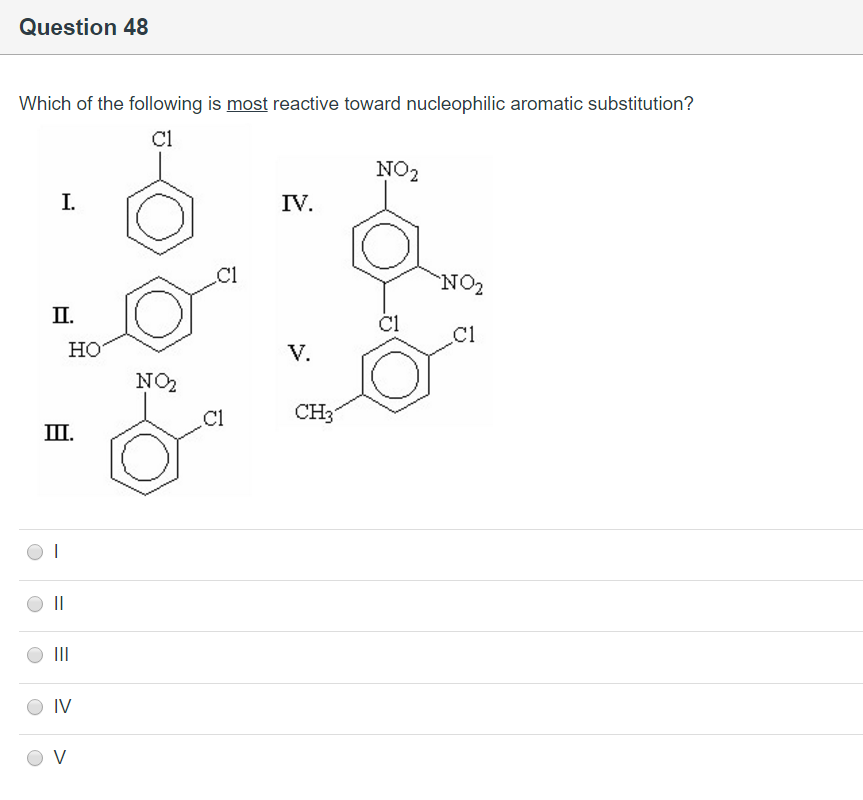The width and height of the screenshot is (863, 800).
Task: Click the underlined word most
Action: pyautogui.click(x=246, y=103)
